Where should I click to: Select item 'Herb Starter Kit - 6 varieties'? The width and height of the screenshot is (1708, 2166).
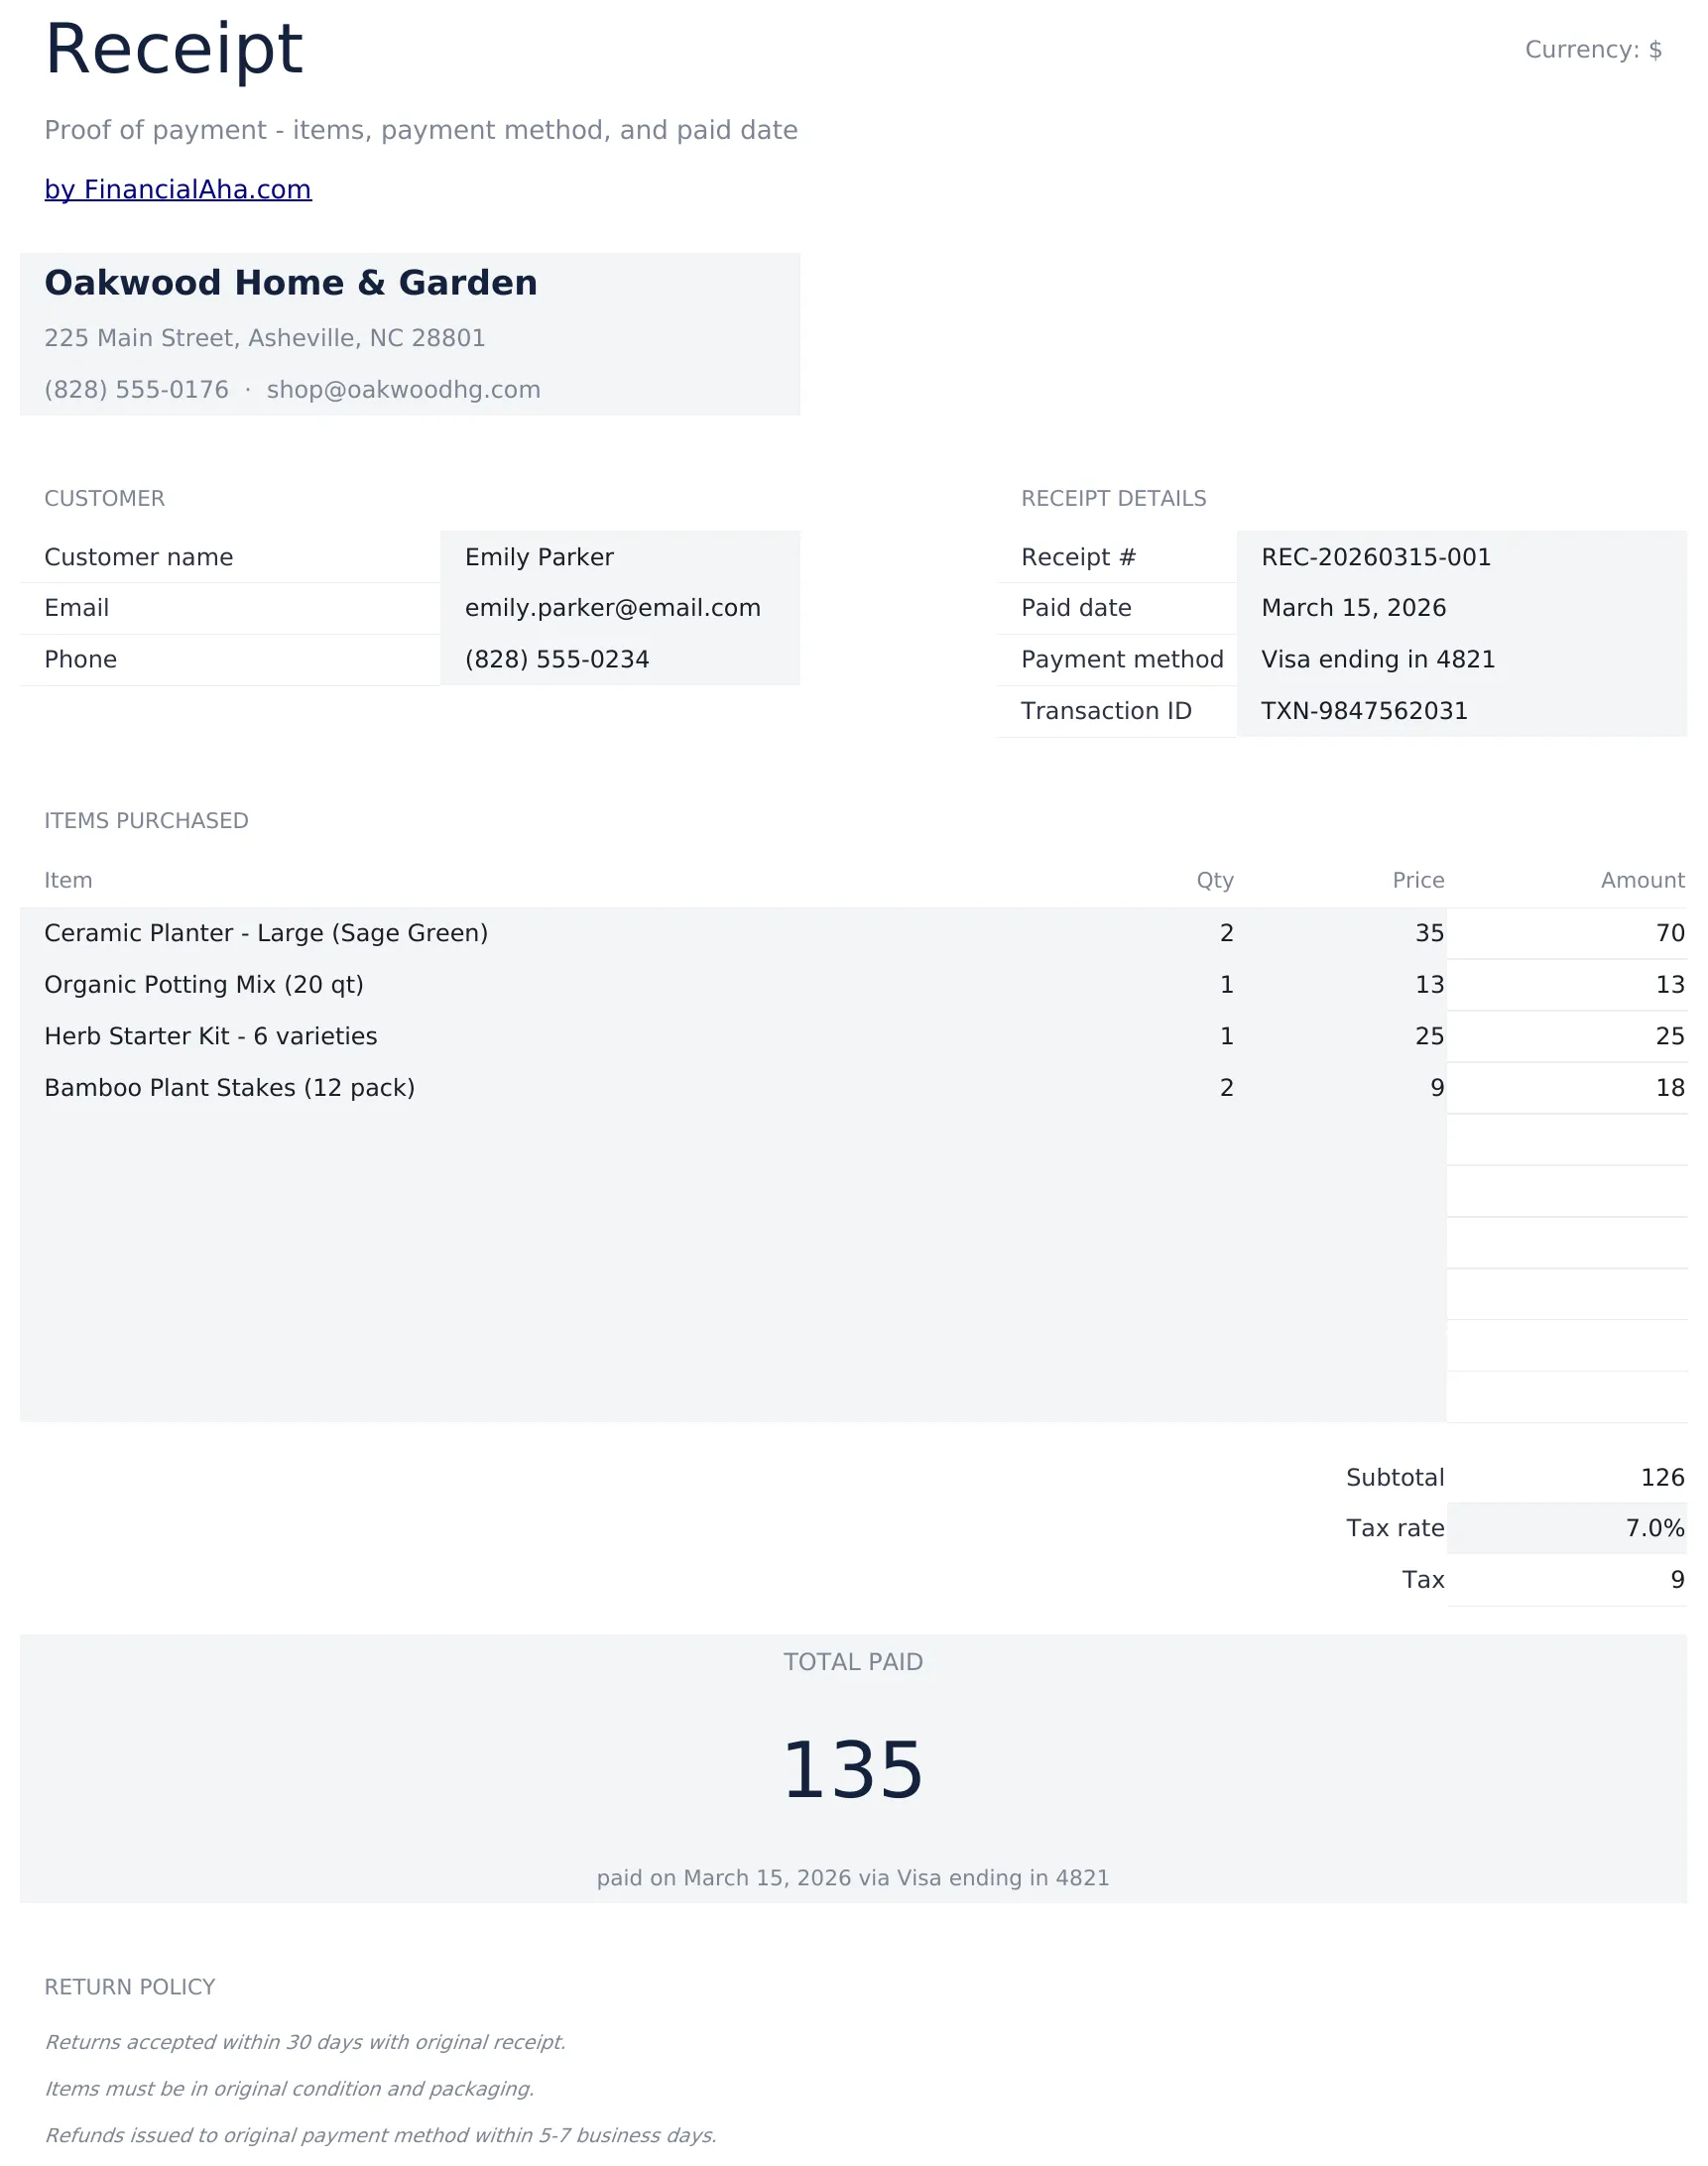[x=211, y=1036]
